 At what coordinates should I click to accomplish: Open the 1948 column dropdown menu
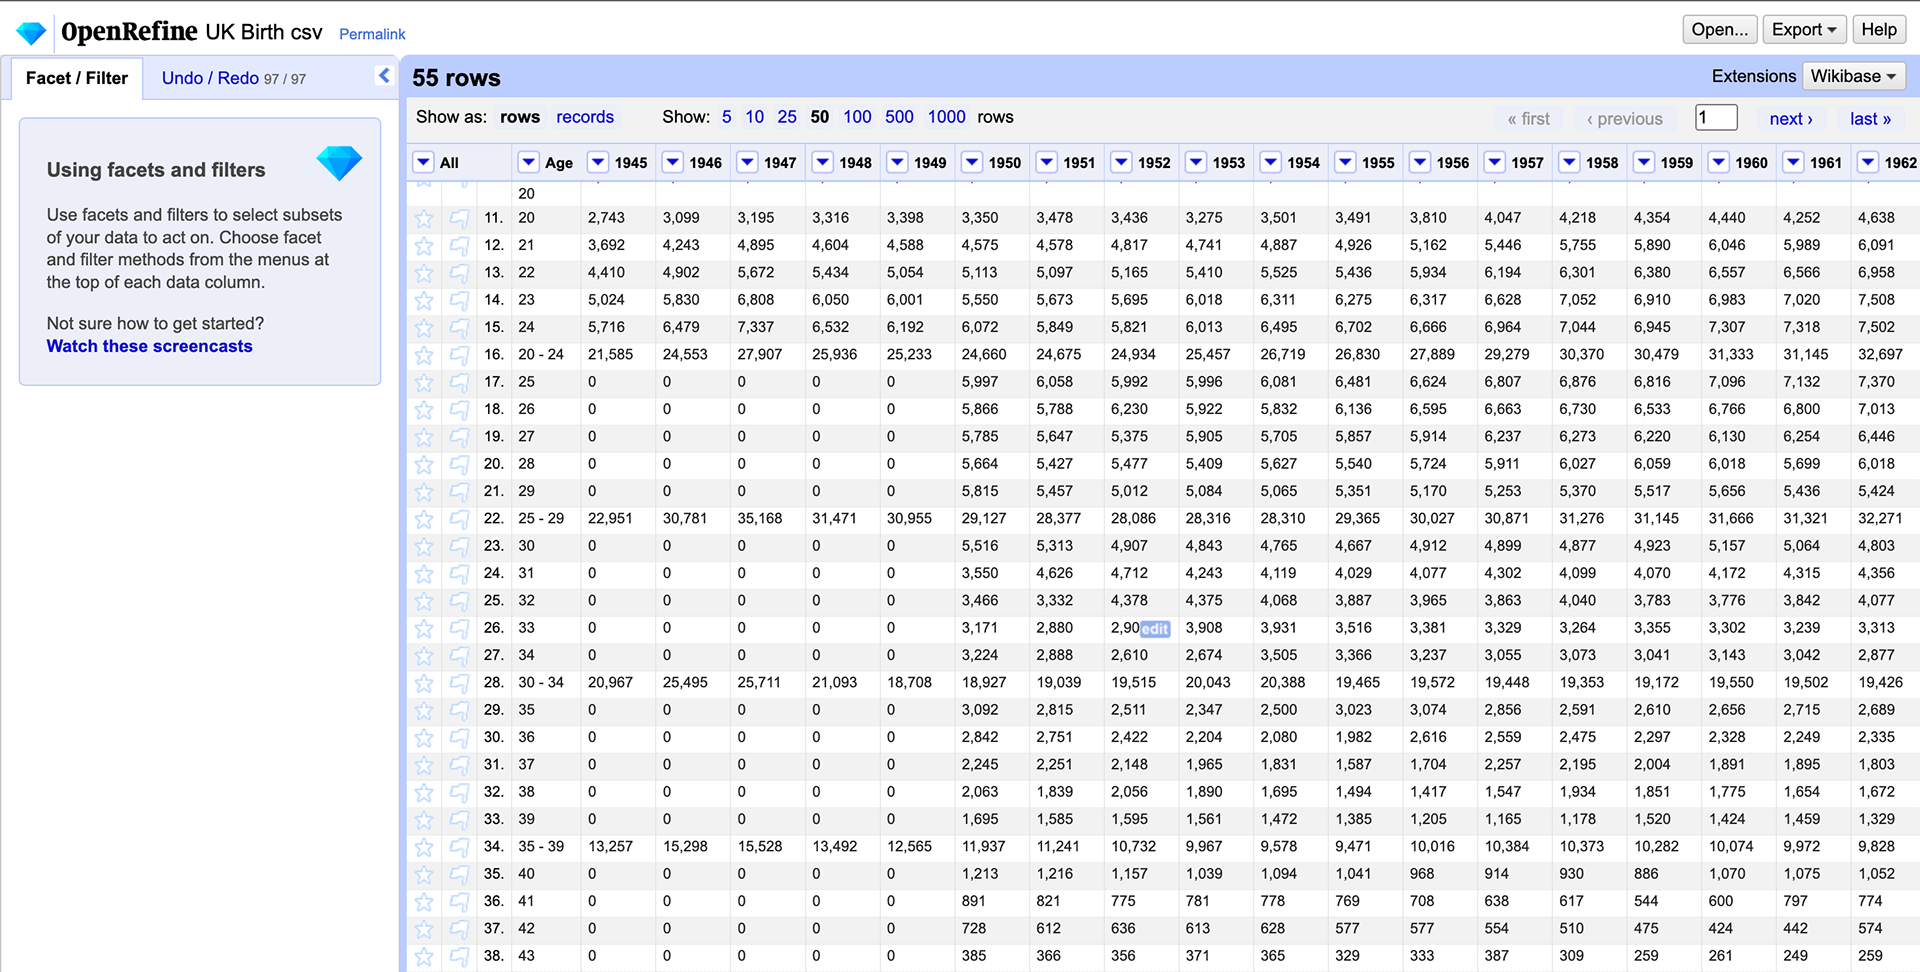[823, 162]
